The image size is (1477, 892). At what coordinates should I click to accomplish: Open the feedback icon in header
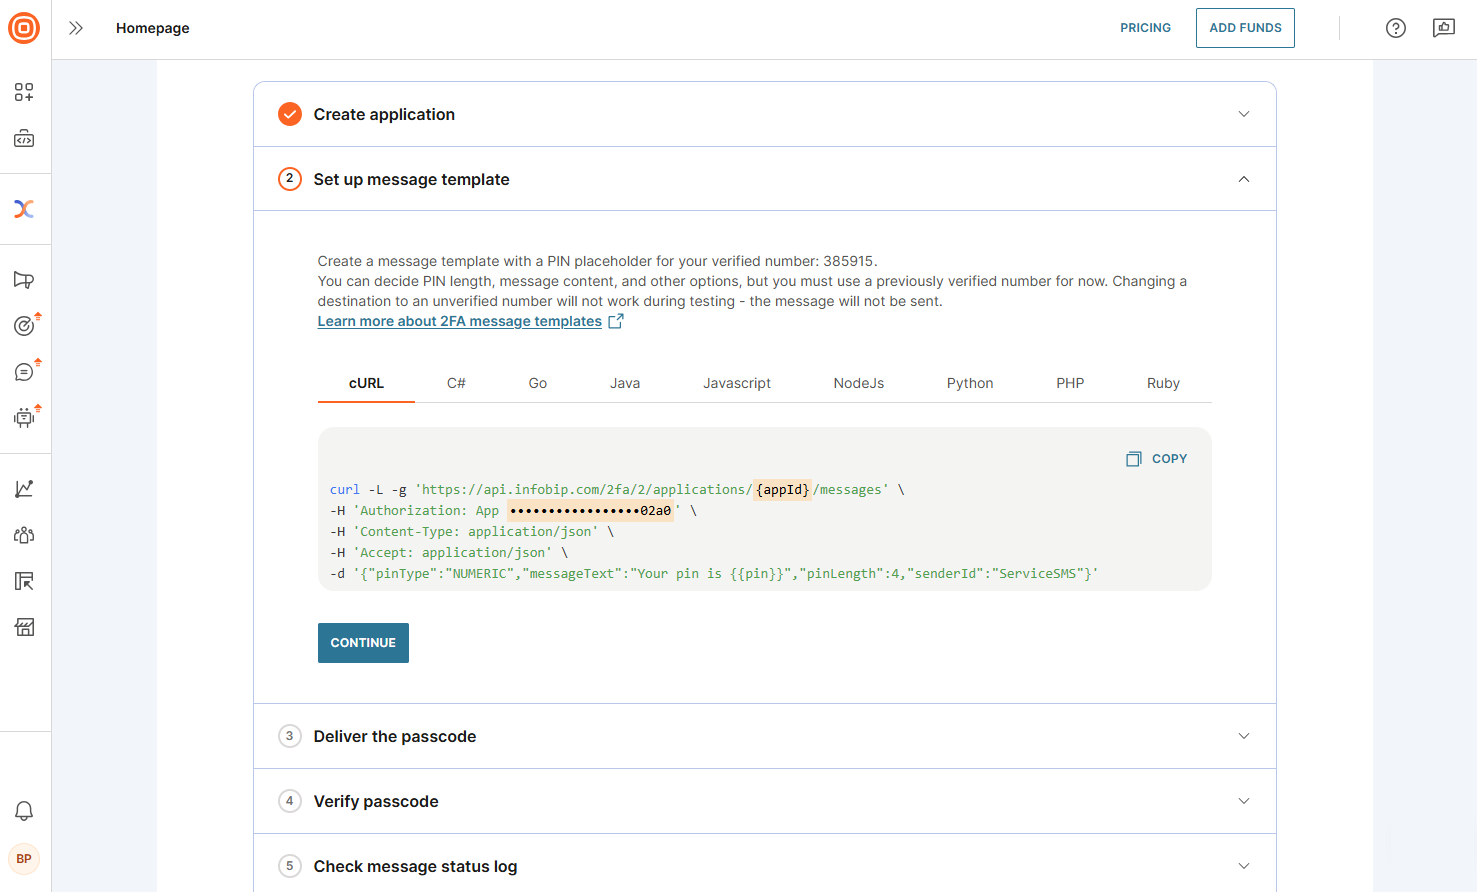[1444, 28]
